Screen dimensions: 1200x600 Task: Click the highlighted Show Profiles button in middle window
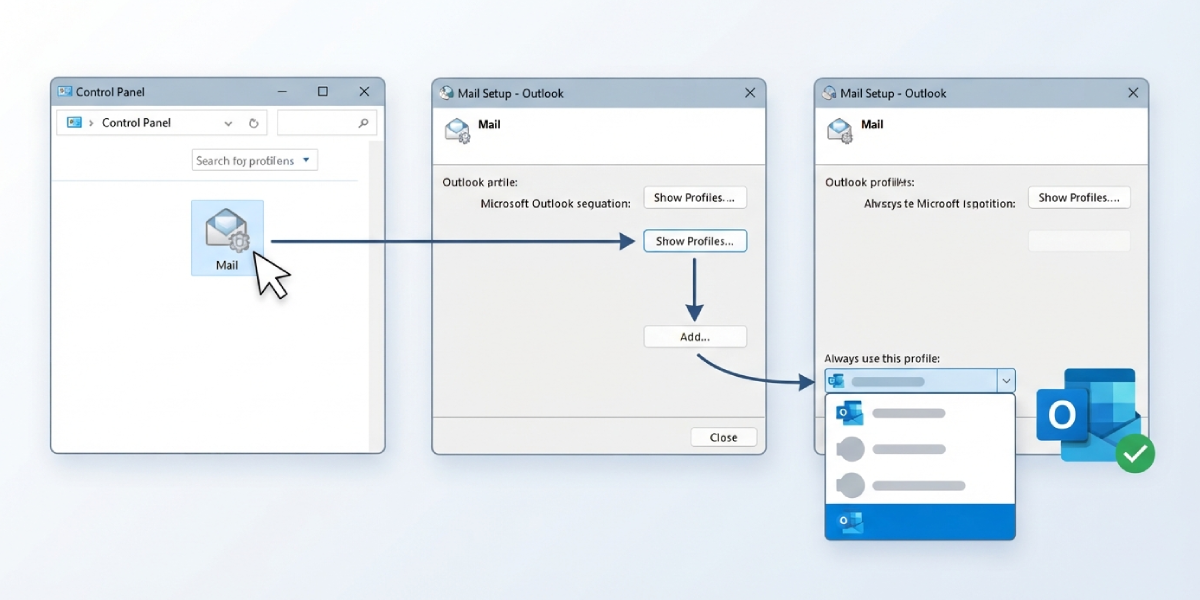695,241
